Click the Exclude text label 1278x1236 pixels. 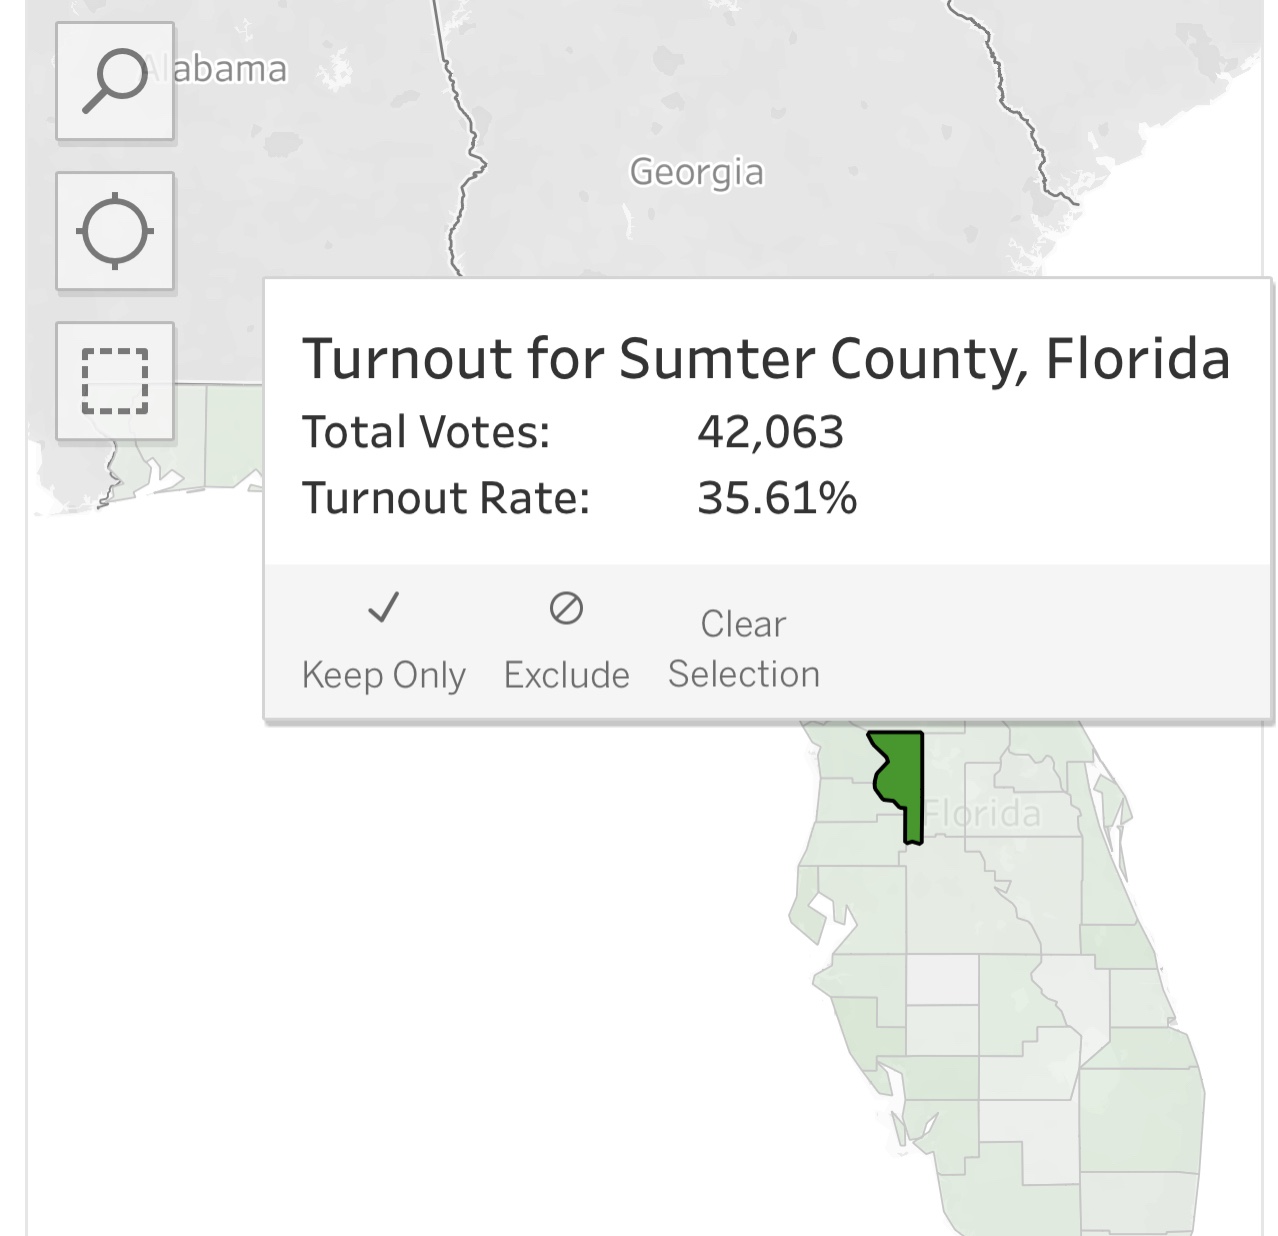(566, 675)
